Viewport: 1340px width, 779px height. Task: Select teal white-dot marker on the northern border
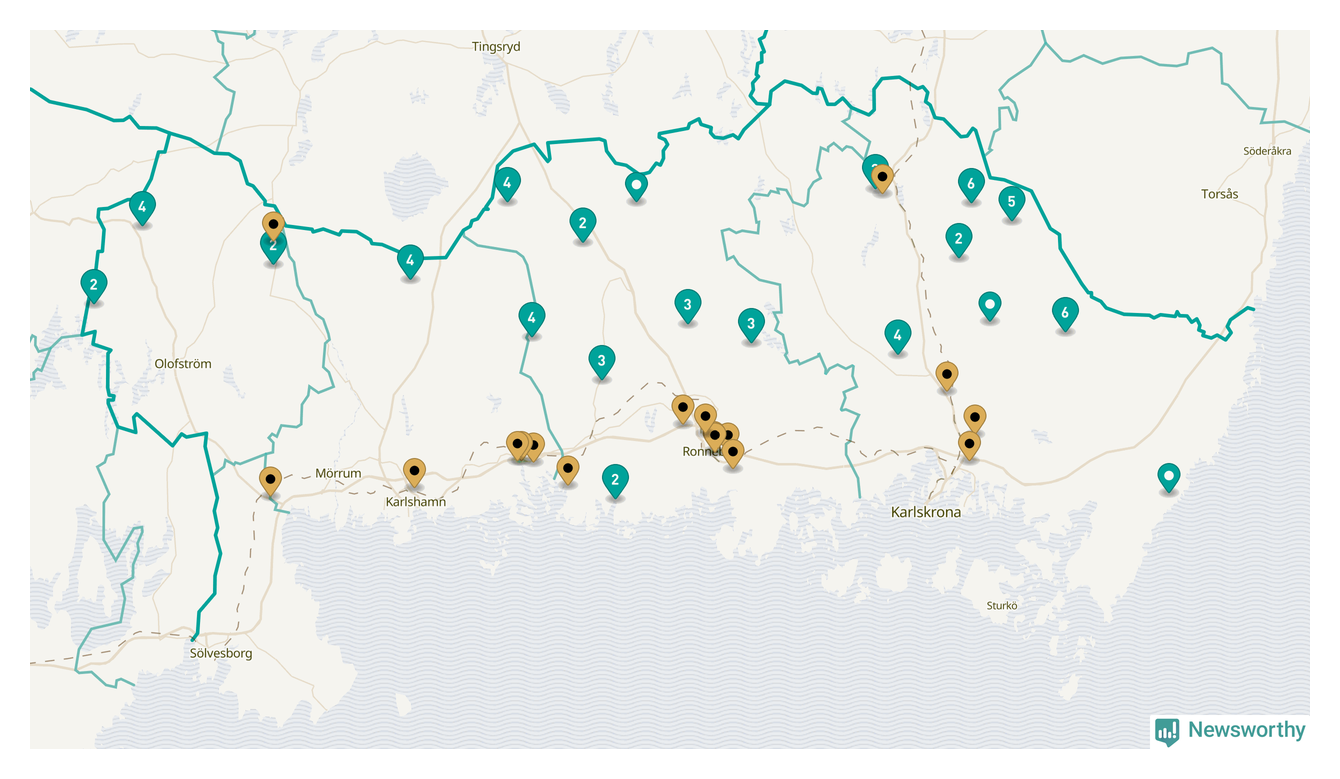click(x=636, y=185)
